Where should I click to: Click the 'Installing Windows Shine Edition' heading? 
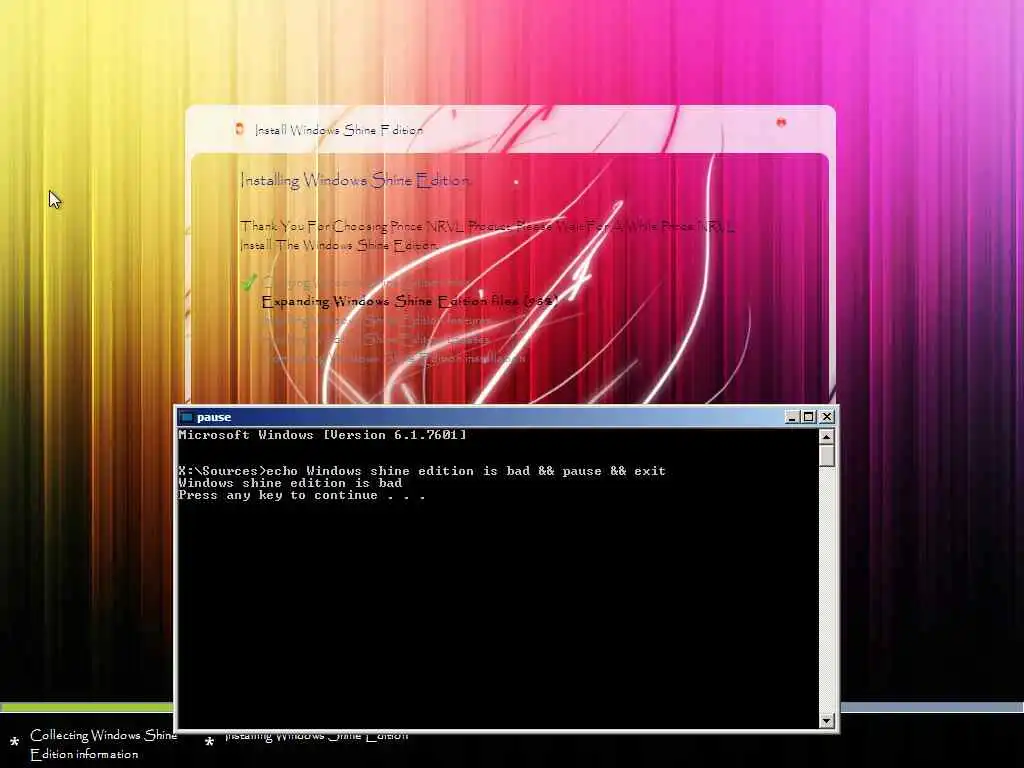355,180
